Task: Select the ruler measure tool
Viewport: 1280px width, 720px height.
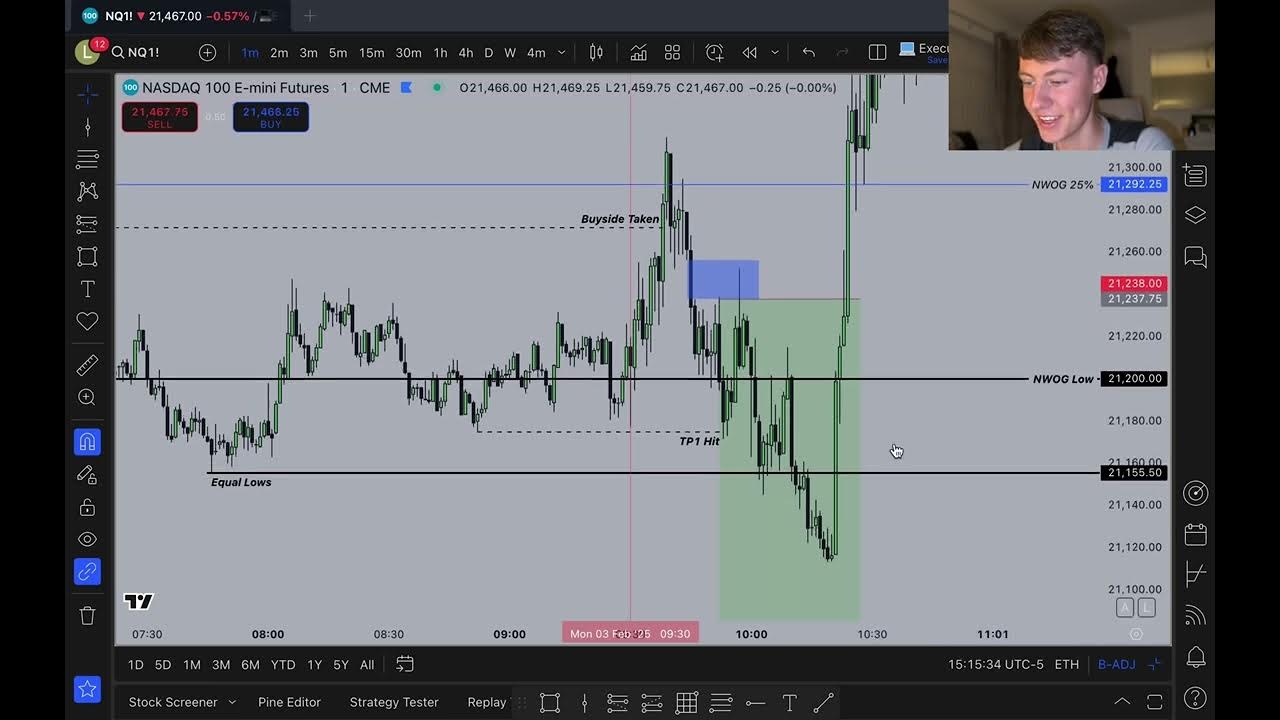Action: pyautogui.click(x=87, y=365)
